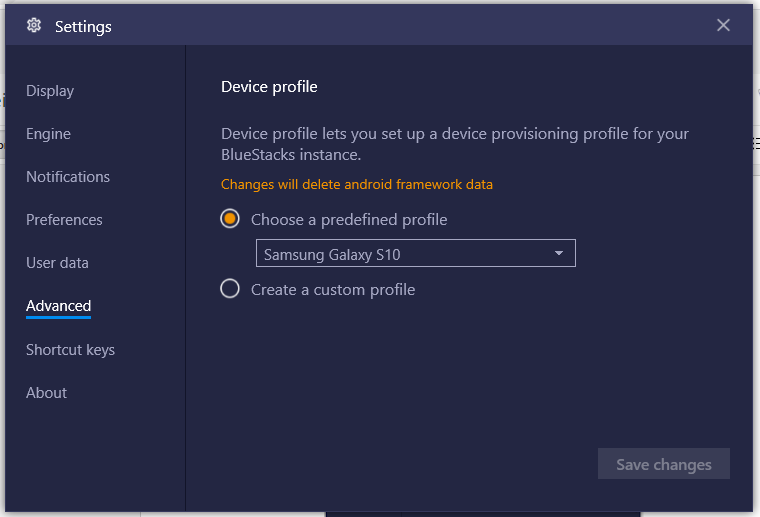Open the Samsung Galaxy S10 profile combo box

click(x=405, y=254)
